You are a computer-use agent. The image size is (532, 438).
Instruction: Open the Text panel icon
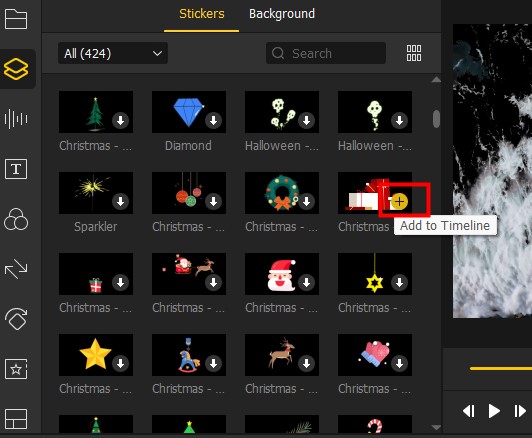16,169
